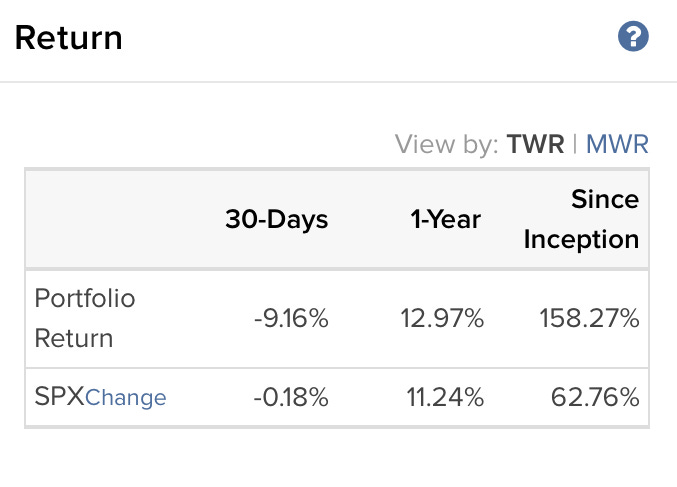The width and height of the screenshot is (677, 487).
Task: Click the portfolio 1-year value 12.97%
Action: (442, 319)
